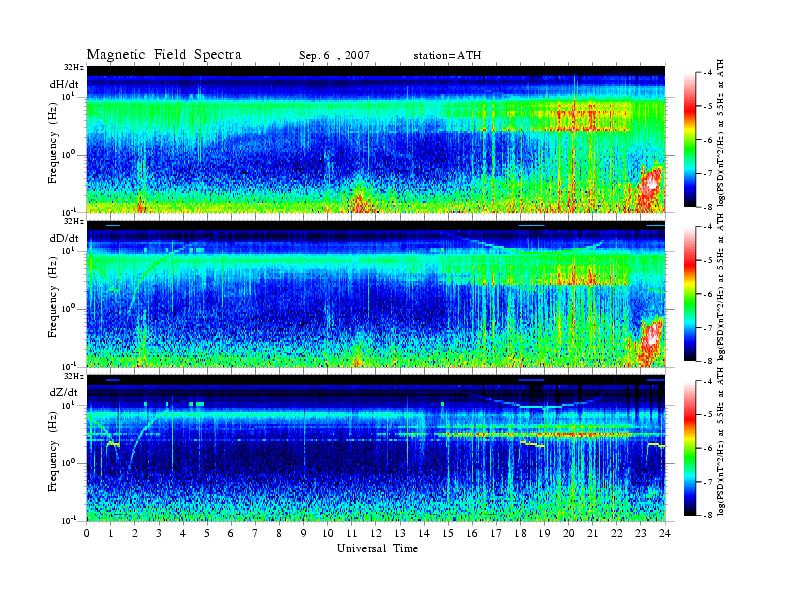
Task: Click the hour 23 tick label on time axis
Action: (x=641, y=534)
